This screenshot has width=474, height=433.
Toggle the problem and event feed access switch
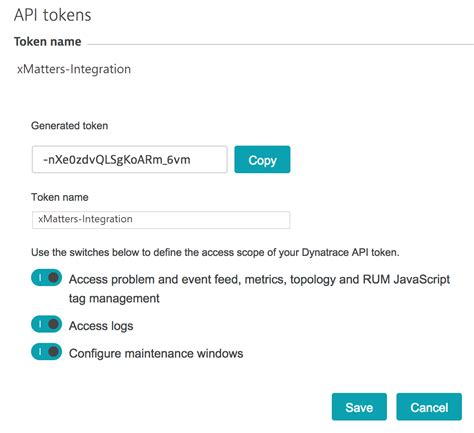(46, 278)
